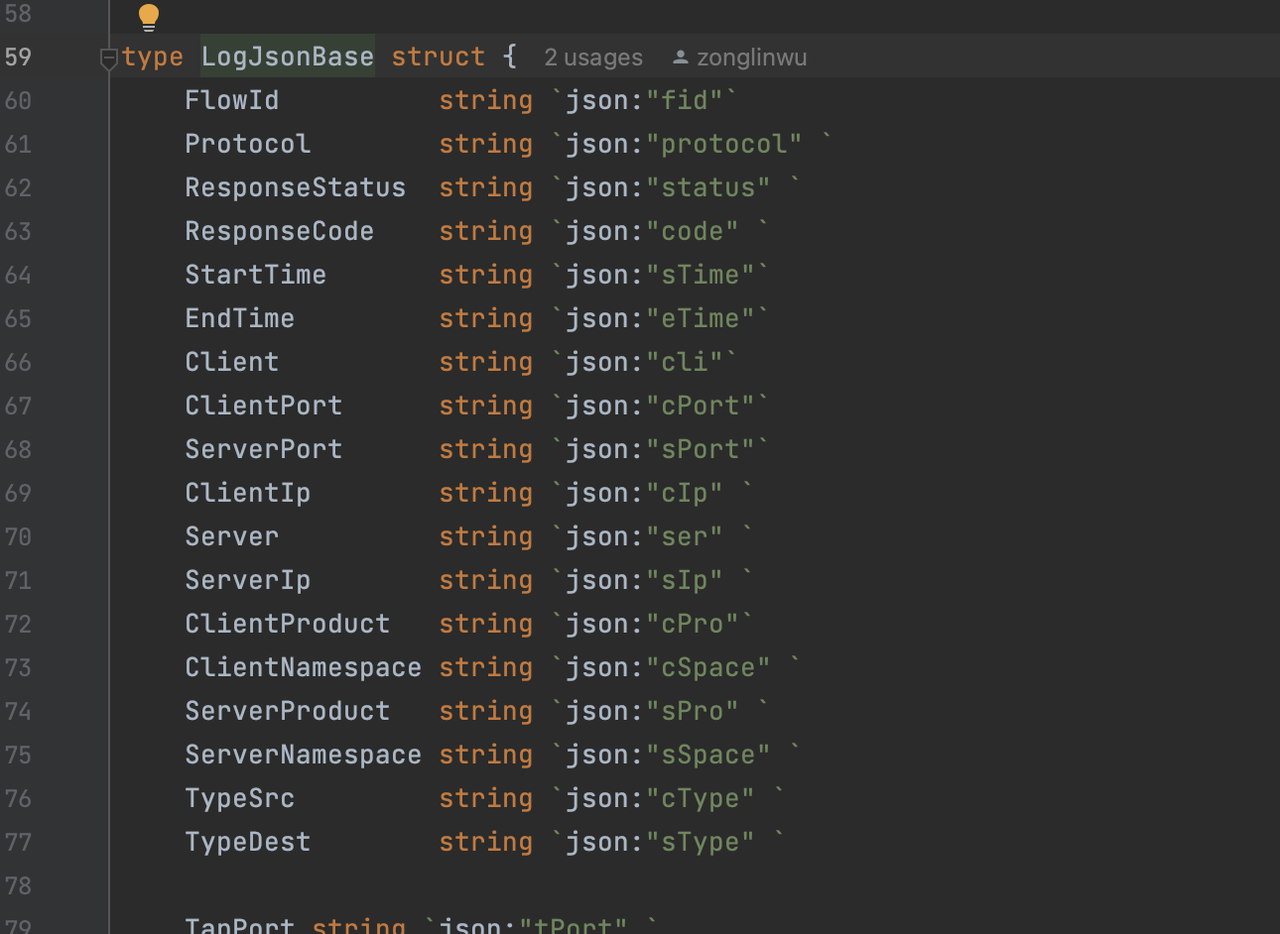Click the "sIp" json tag value
The width and height of the screenshot is (1280, 934).
click(685, 580)
